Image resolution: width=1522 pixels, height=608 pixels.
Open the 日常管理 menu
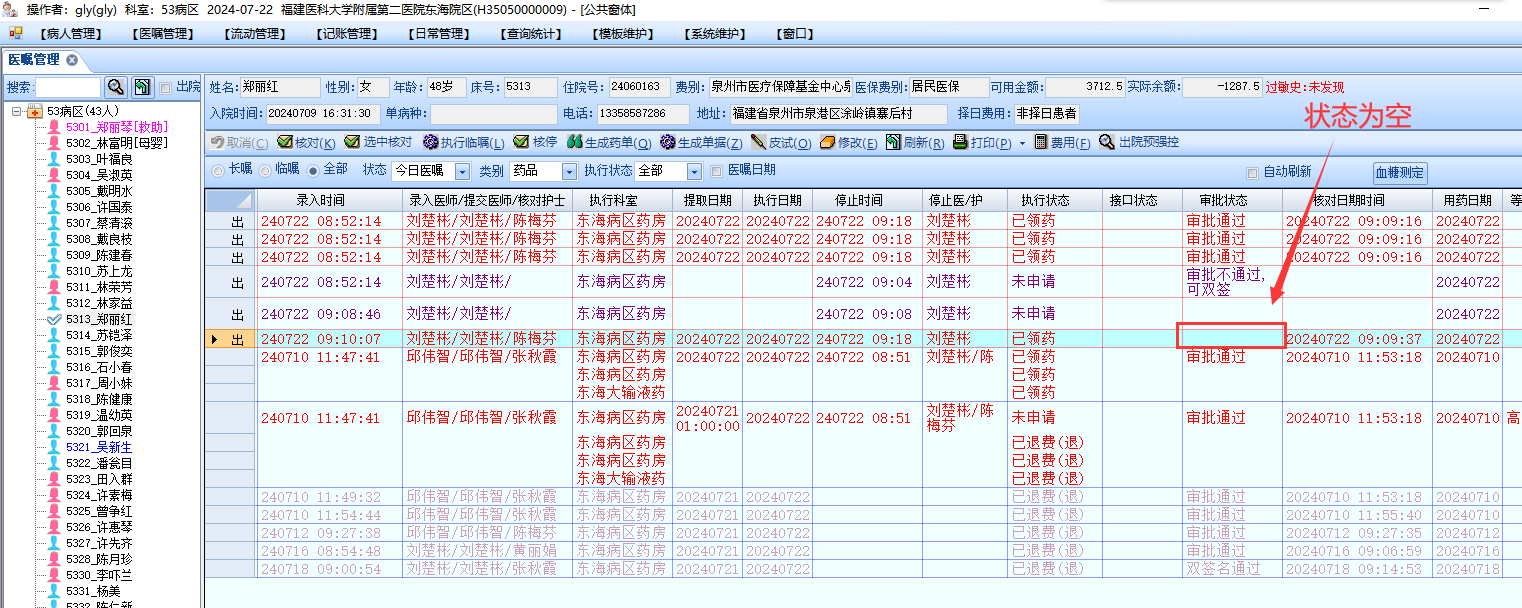tap(441, 33)
